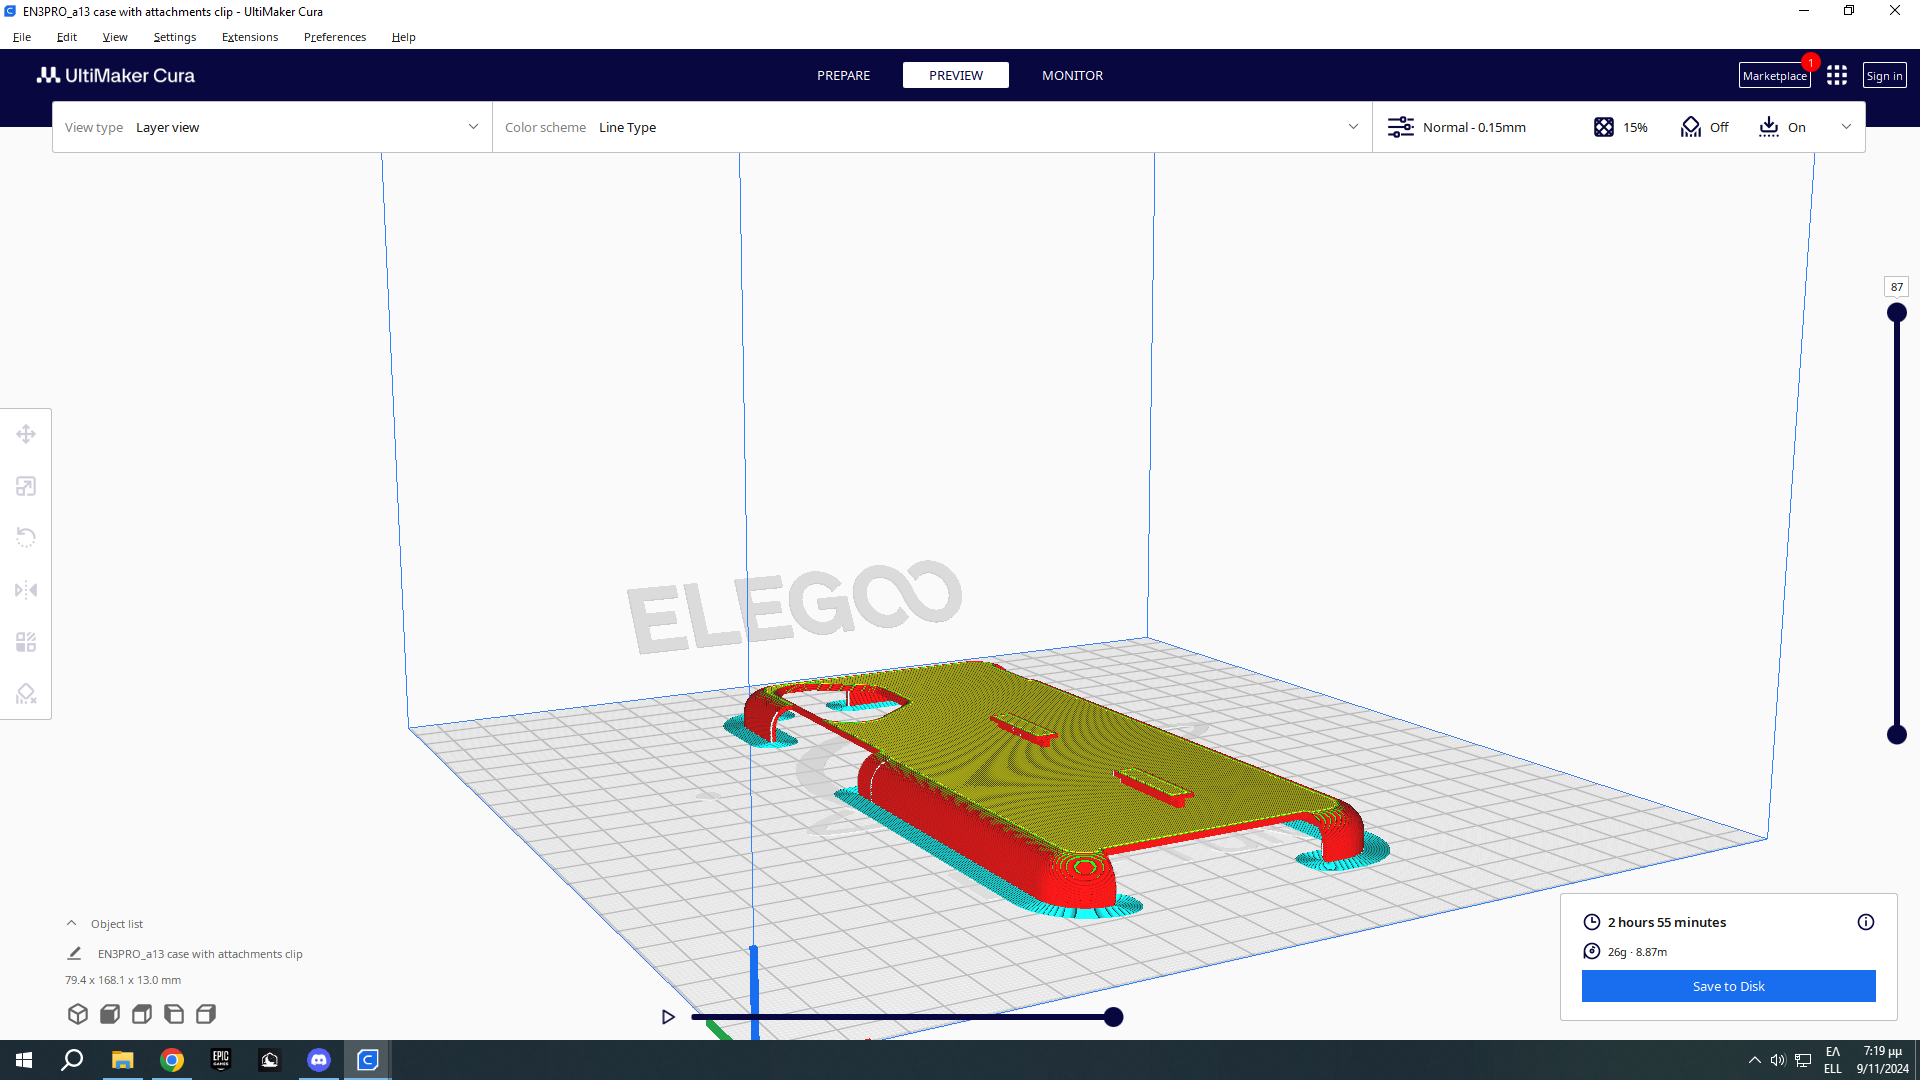Screen dimensions: 1920x1080
Task: Switch to top view camera icon
Action: (x=142, y=1014)
